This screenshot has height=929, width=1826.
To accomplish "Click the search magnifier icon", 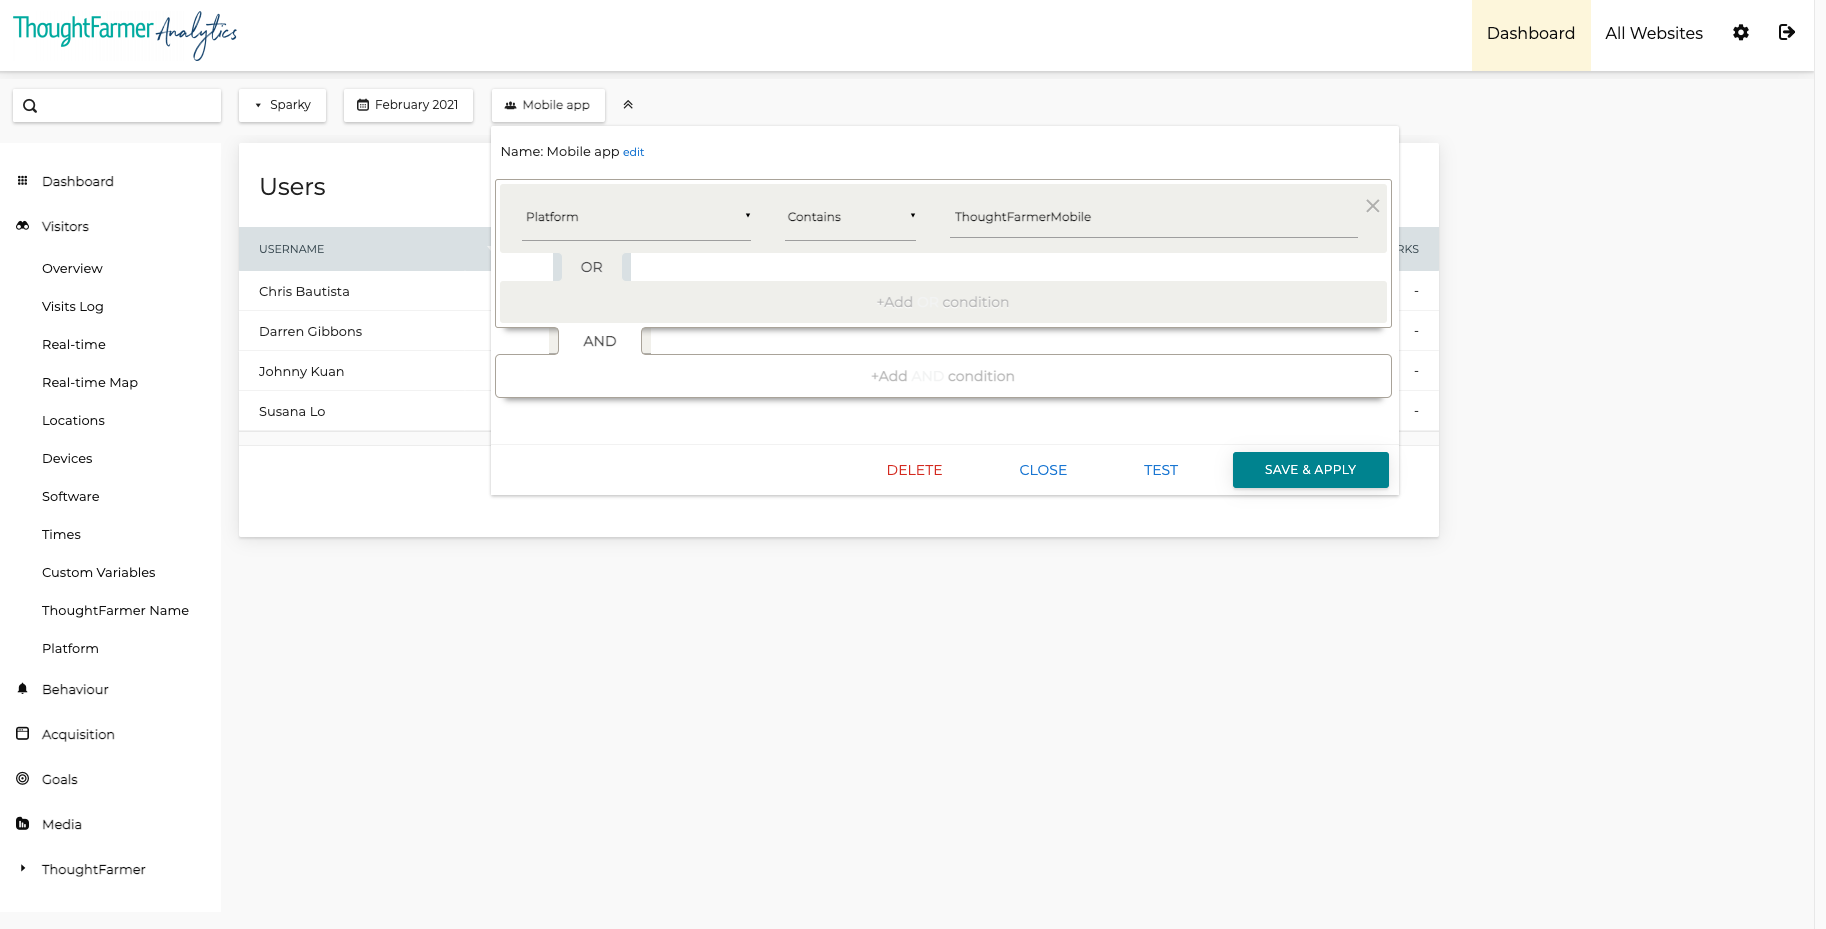I will pos(30,106).
